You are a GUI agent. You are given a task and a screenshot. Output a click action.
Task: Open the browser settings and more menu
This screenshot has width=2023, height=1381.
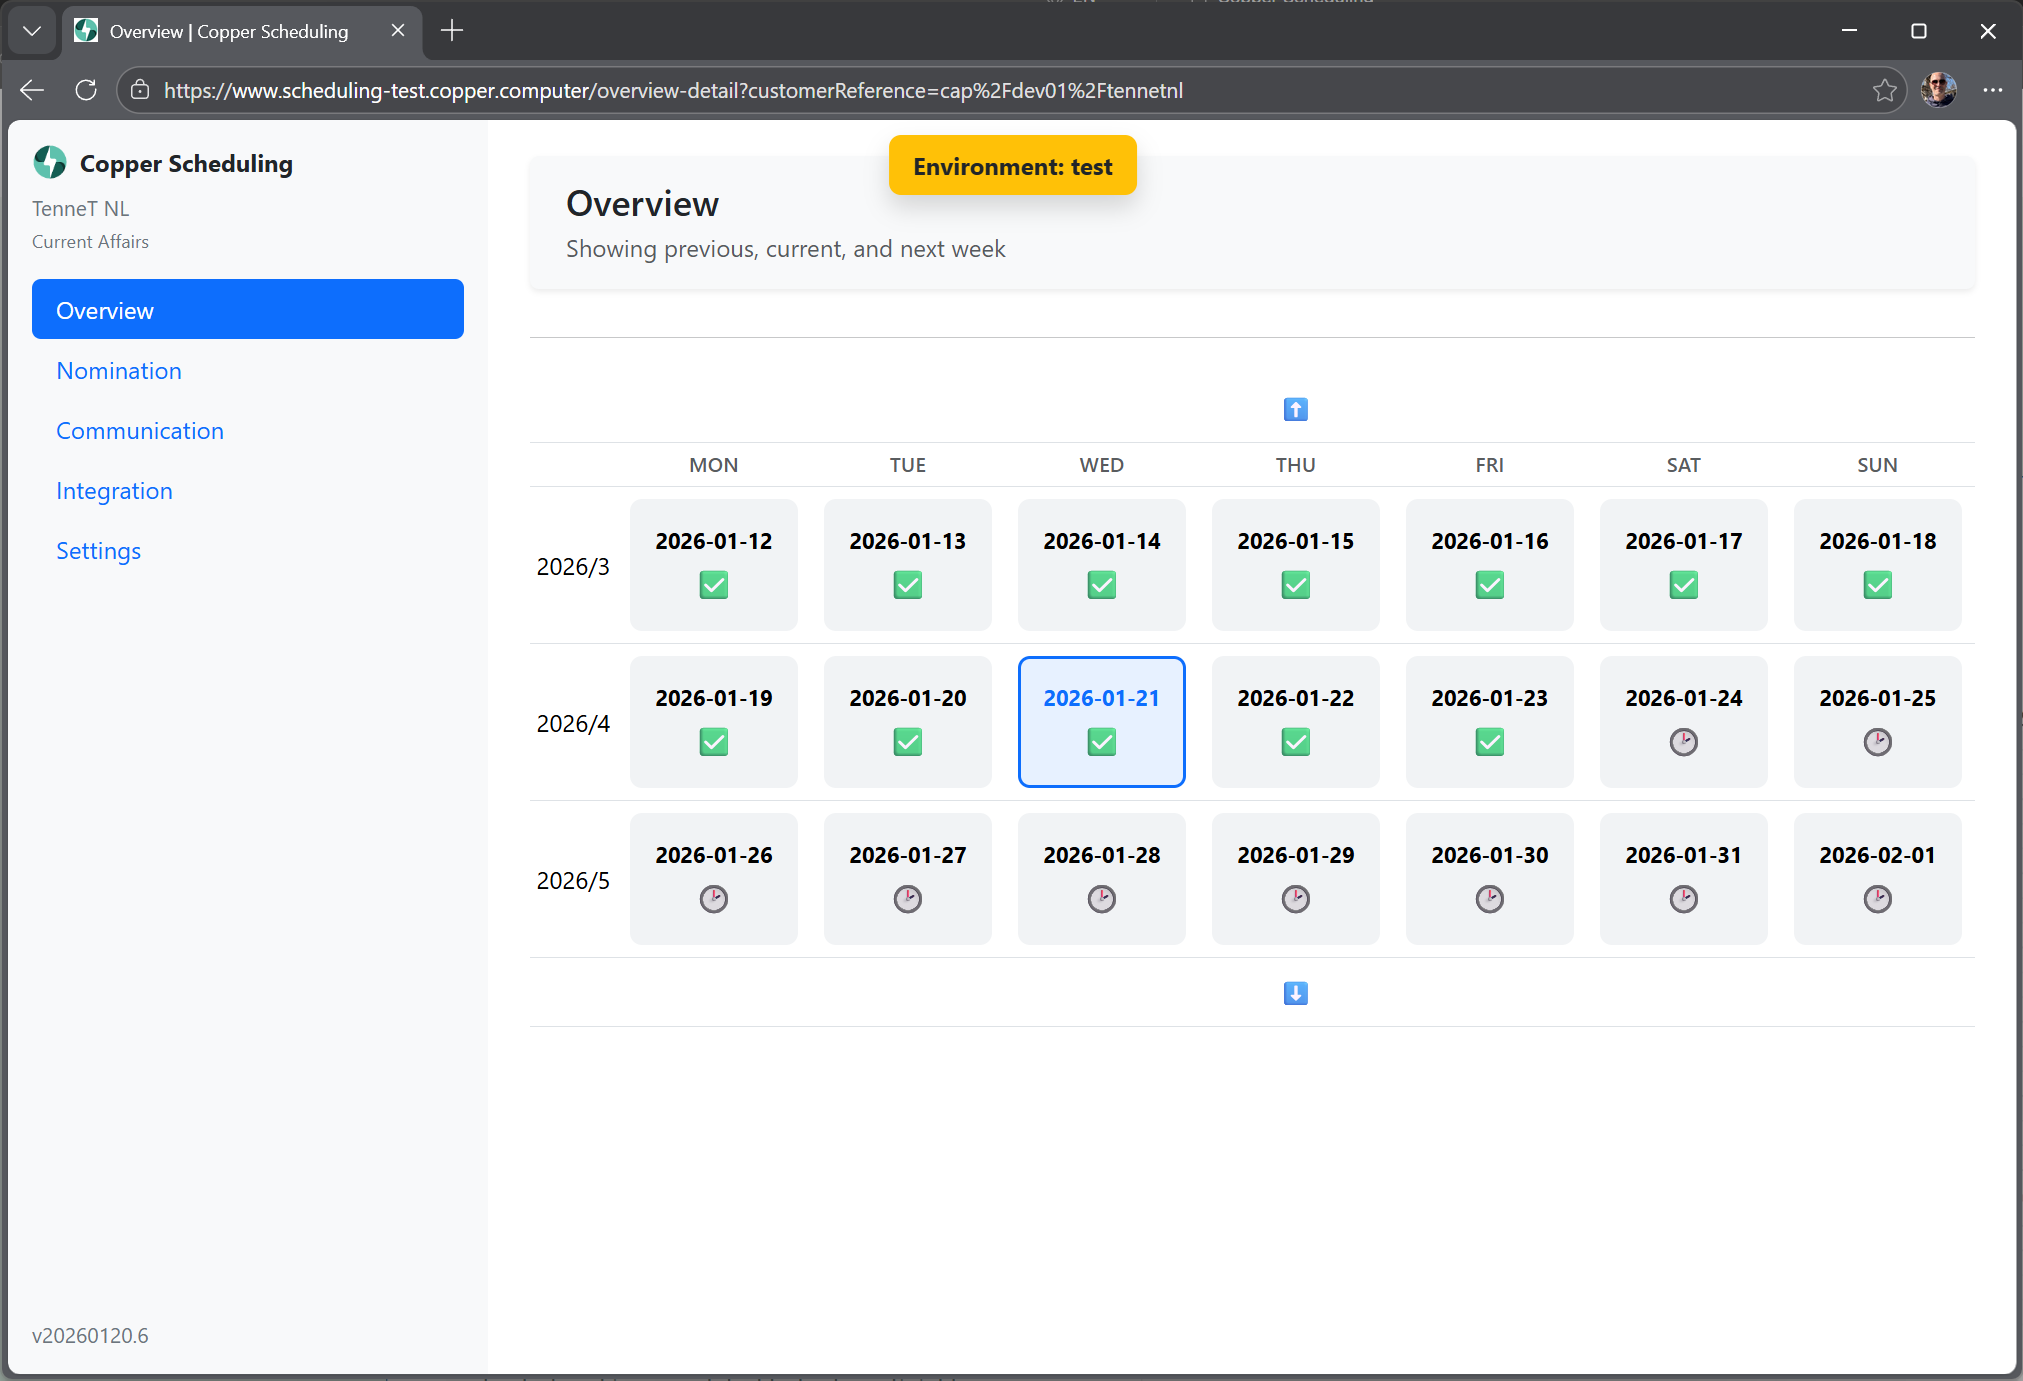pyautogui.click(x=1992, y=90)
